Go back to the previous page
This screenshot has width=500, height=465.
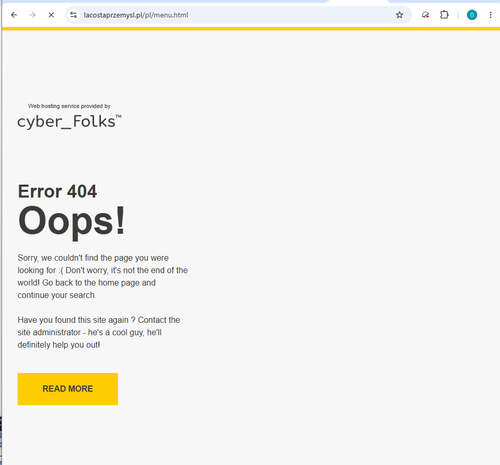(14, 15)
